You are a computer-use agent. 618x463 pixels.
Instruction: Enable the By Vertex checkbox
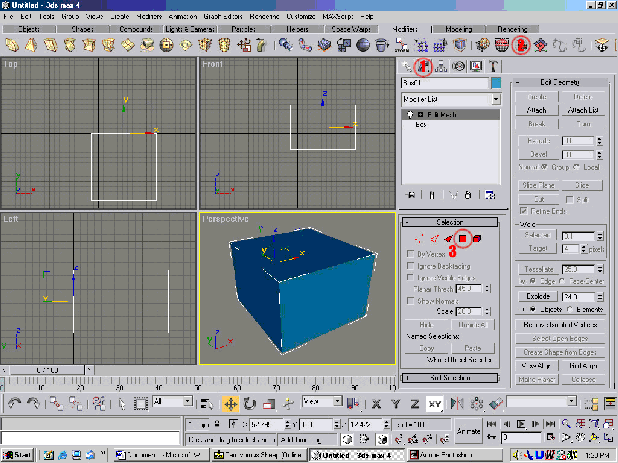pos(411,255)
